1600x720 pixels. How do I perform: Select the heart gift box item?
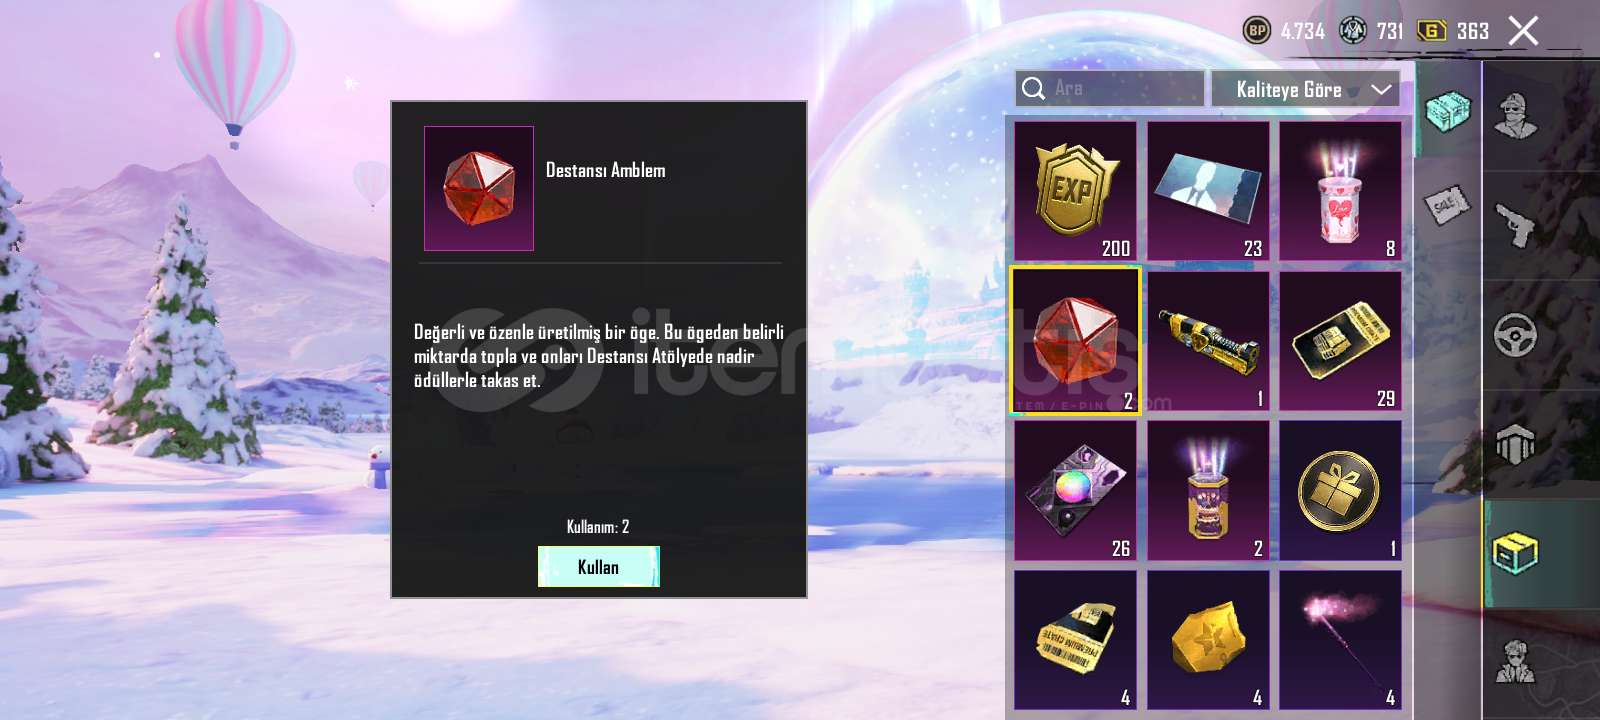click(1340, 191)
